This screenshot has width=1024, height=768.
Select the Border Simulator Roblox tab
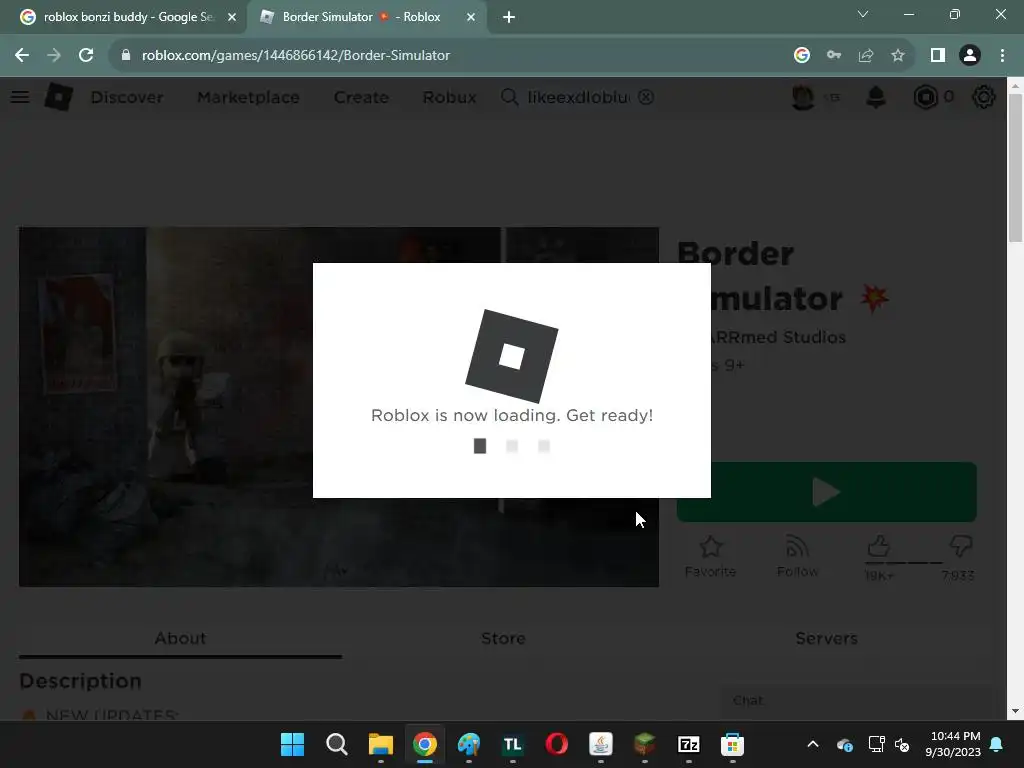click(x=366, y=17)
